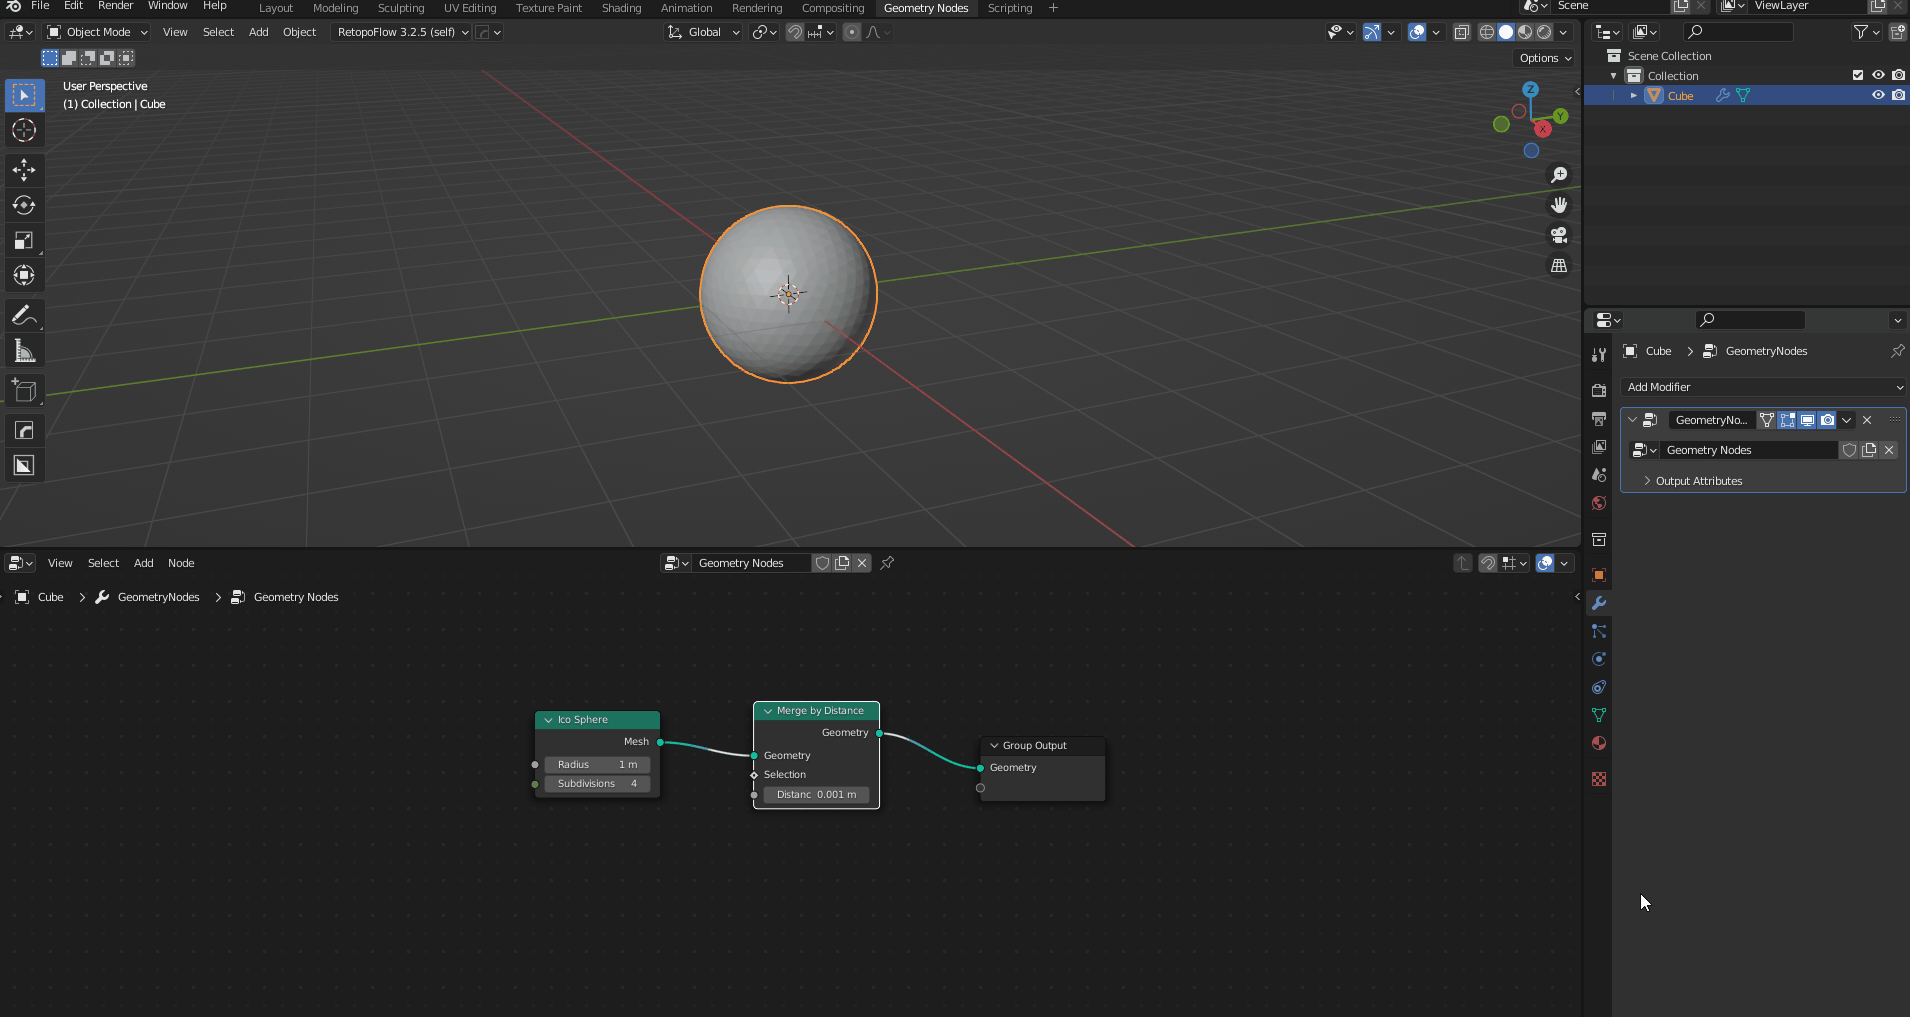The height and width of the screenshot is (1017, 1910).
Task: Select the Move tool in the viewport toolbar
Action: [x=24, y=170]
